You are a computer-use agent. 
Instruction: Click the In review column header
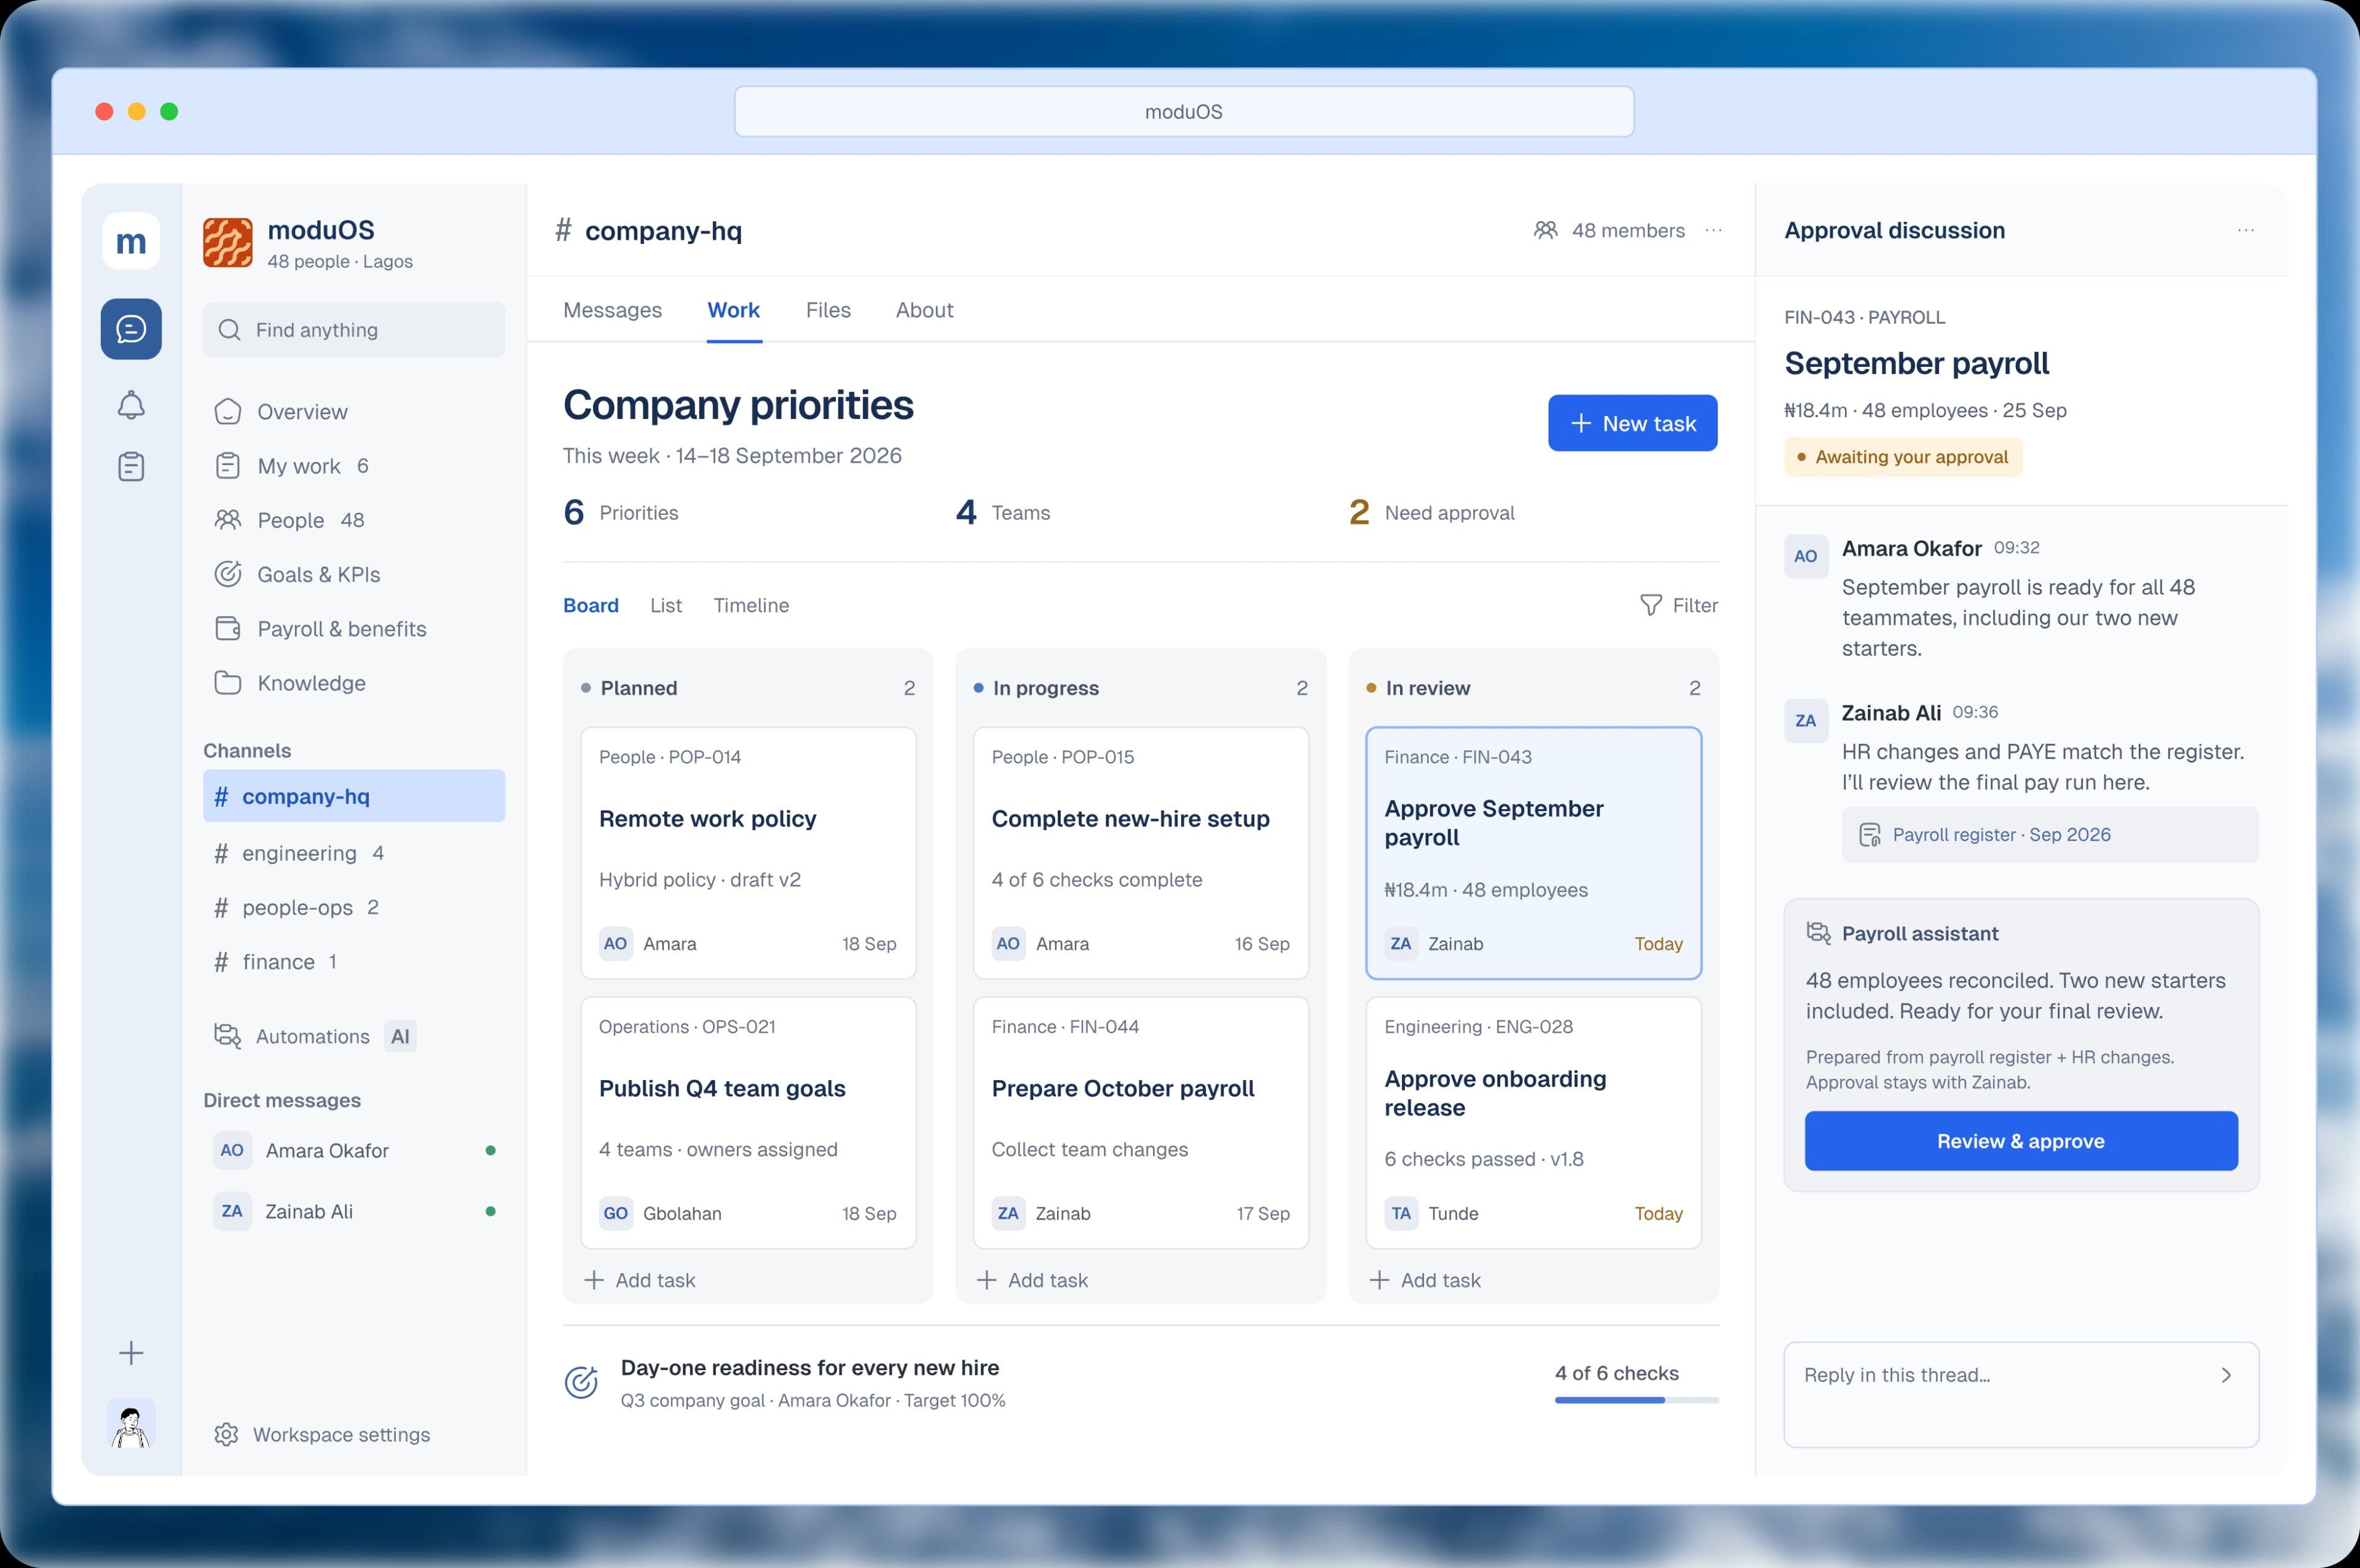click(x=1533, y=688)
